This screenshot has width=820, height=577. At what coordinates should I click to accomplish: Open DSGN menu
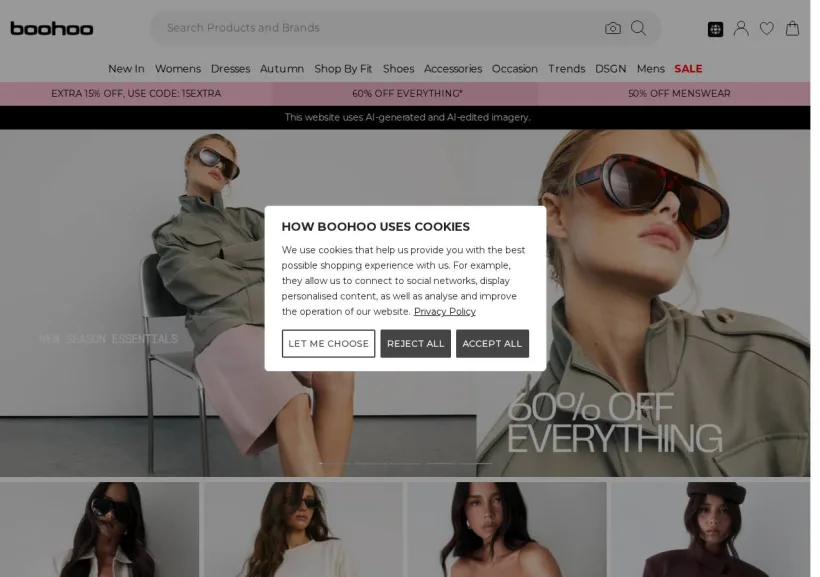point(610,69)
